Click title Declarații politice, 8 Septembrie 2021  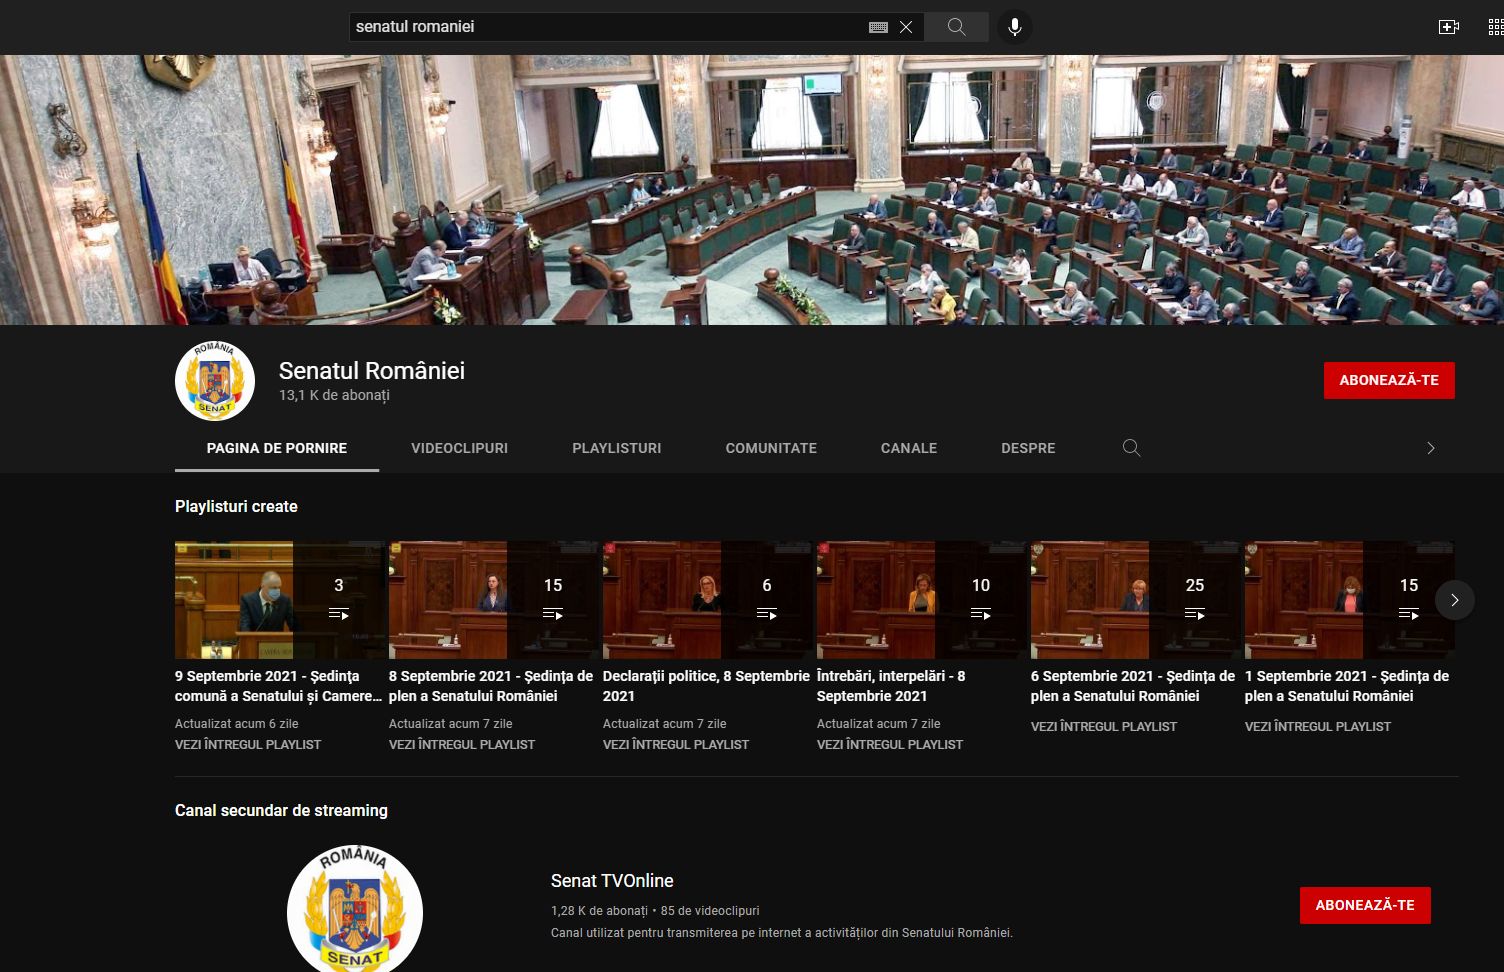706,686
